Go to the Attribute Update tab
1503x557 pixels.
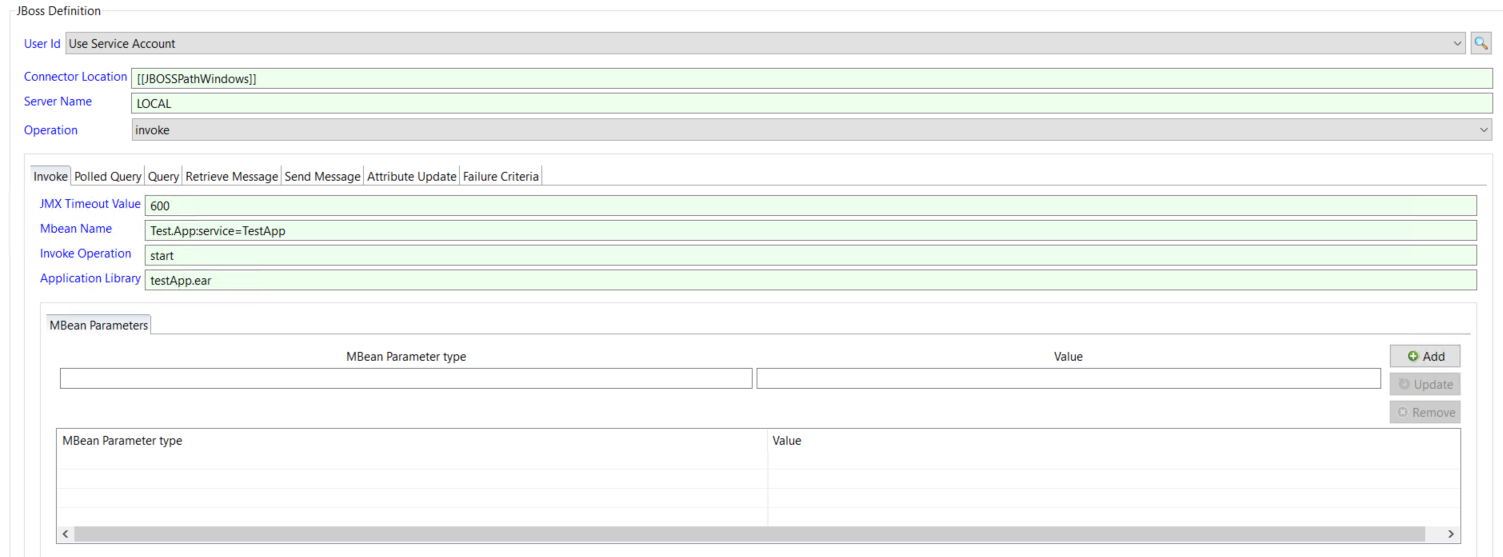(x=412, y=176)
